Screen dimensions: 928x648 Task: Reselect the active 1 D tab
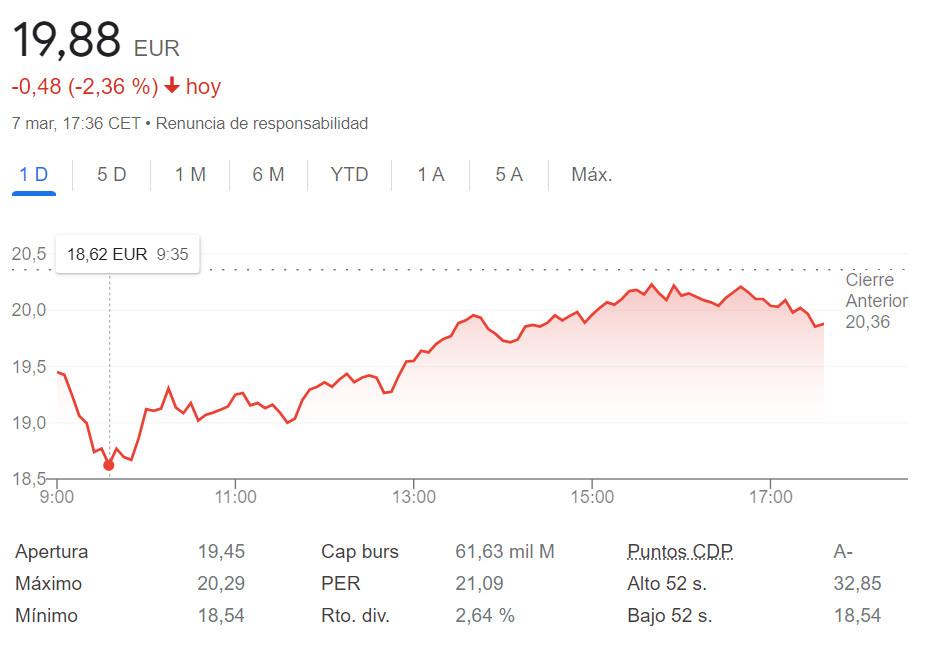(32, 173)
